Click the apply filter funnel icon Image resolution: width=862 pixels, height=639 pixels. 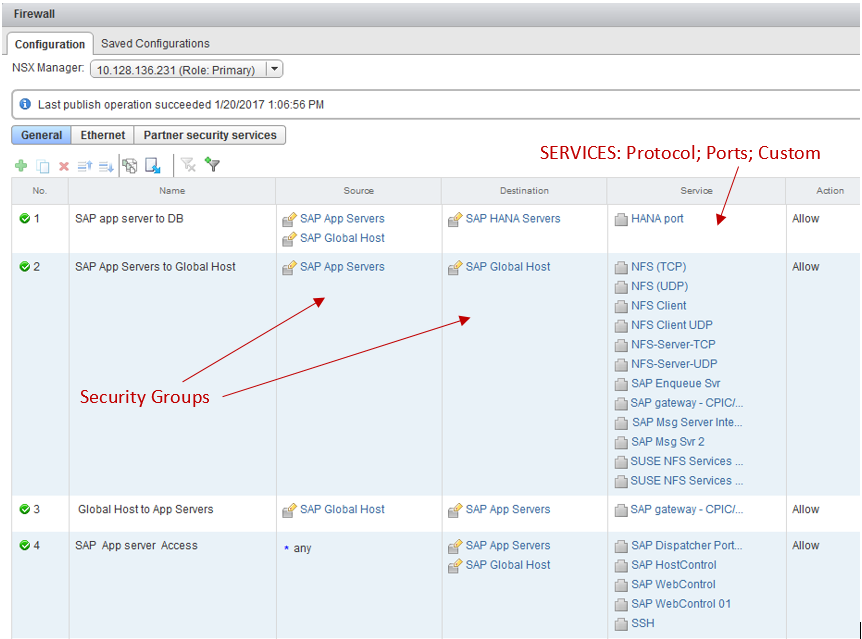[x=212, y=165]
